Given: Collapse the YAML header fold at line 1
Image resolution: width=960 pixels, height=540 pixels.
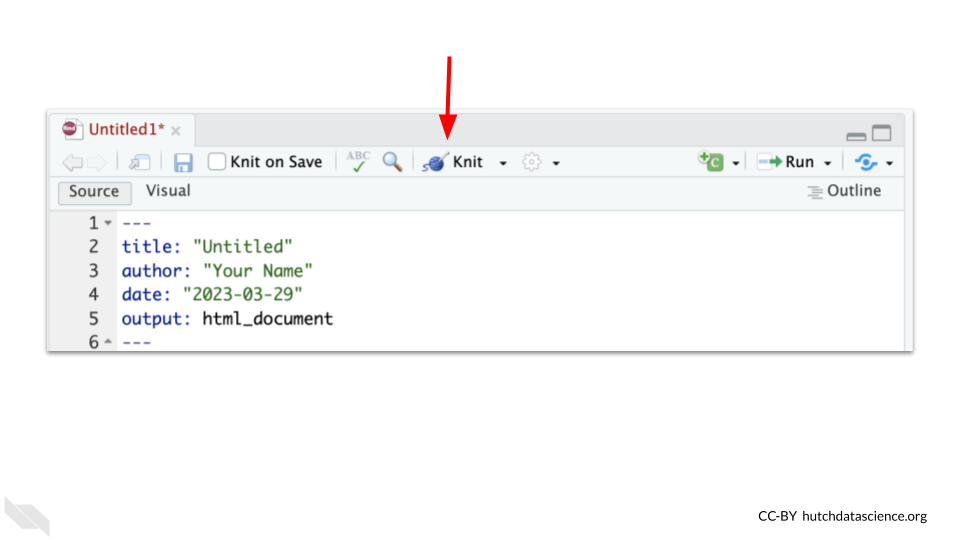Looking at the screenshot, I should 108,223.
